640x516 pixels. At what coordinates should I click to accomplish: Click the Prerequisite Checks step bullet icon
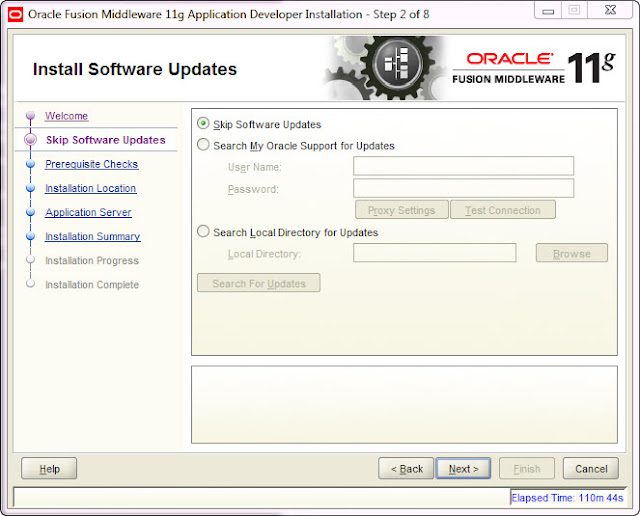point(30,164)
